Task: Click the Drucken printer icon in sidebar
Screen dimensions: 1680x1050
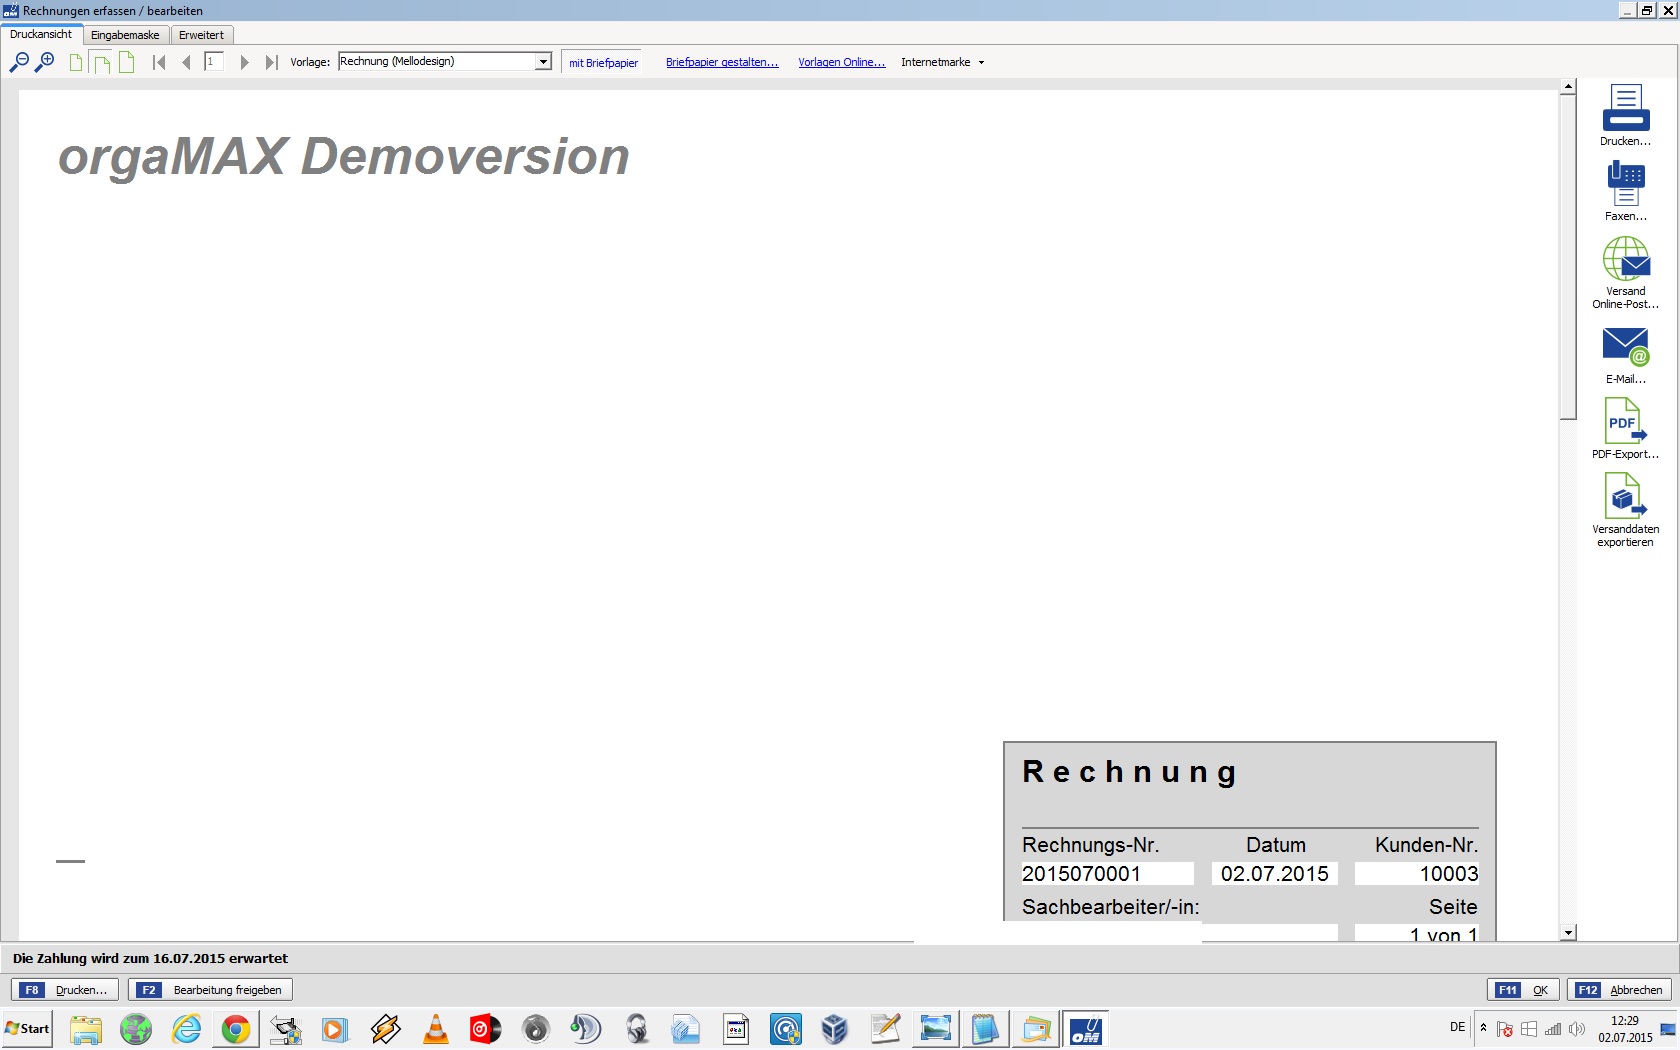Action: [1625, 108]
